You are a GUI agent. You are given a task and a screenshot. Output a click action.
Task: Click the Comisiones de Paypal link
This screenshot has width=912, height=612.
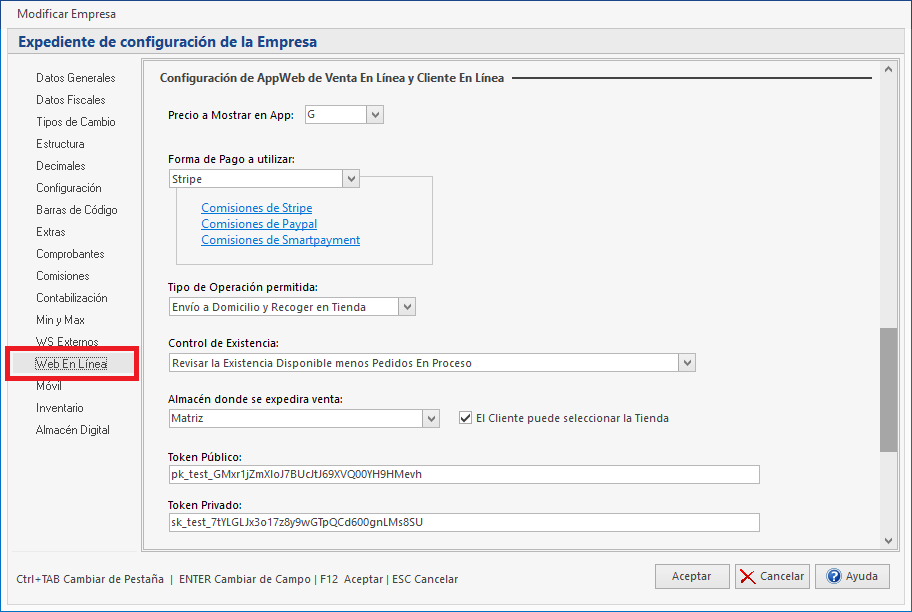point(259,224)
